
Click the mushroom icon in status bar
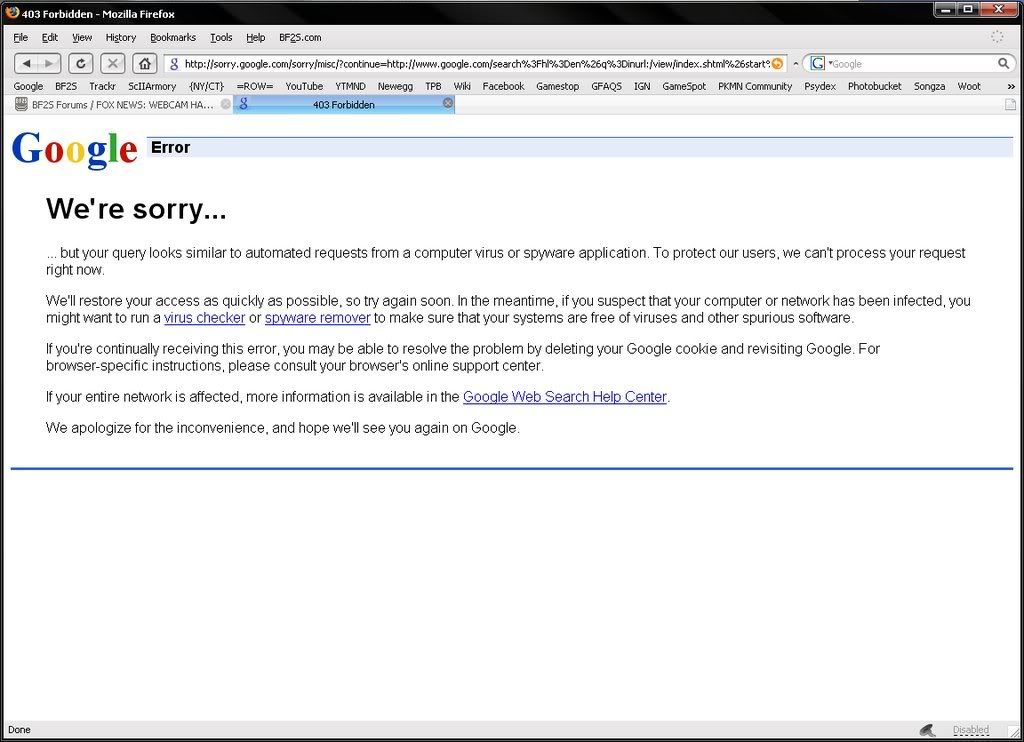pyautogui.click(x=927, y=730)
